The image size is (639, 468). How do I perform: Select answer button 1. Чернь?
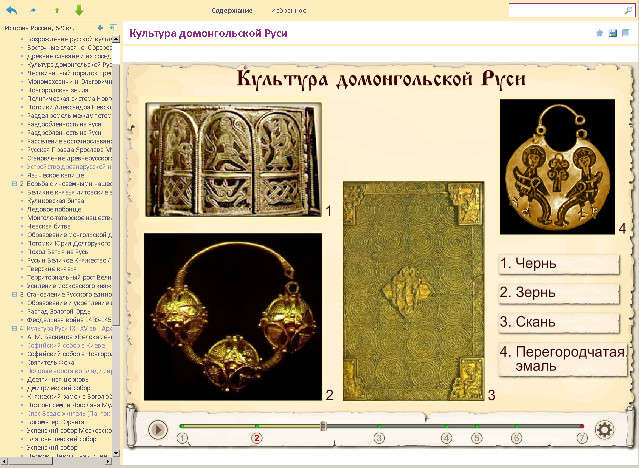coord(559,264)
